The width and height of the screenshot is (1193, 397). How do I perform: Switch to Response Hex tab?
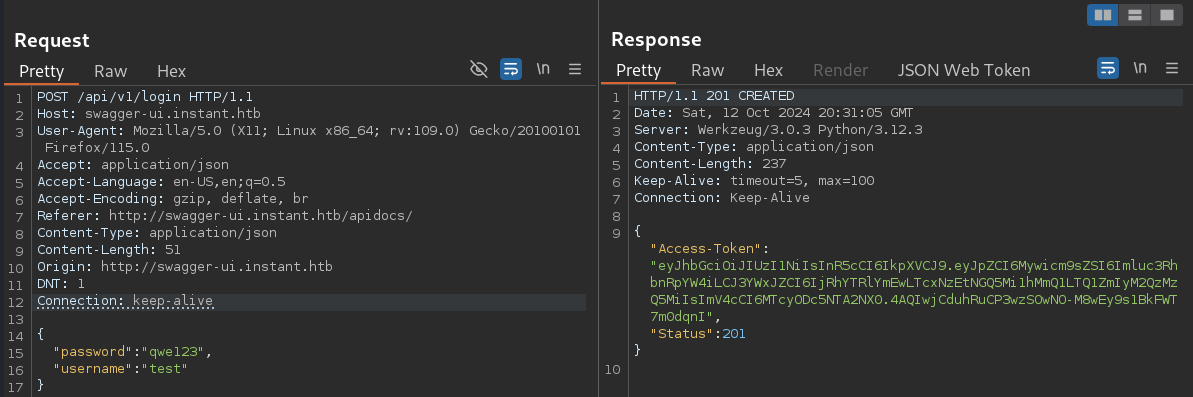point(768,70)
